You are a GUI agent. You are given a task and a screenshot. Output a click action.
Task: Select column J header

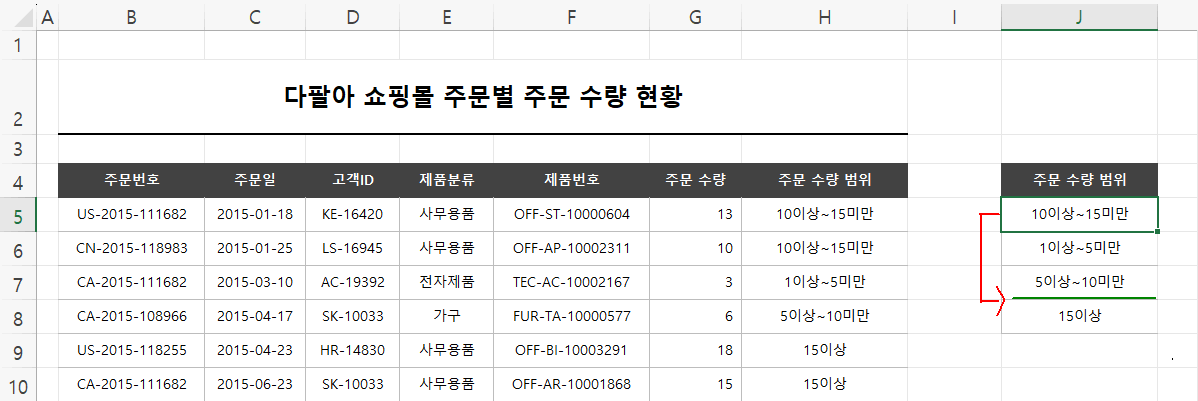[1079, 18]
